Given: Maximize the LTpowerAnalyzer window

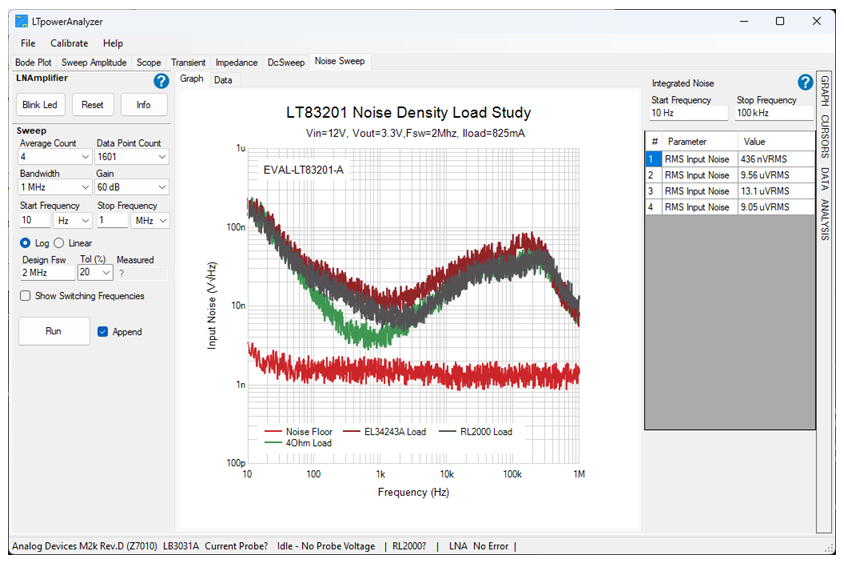Looking at the screenshot, I should click(x=779, y=22).
